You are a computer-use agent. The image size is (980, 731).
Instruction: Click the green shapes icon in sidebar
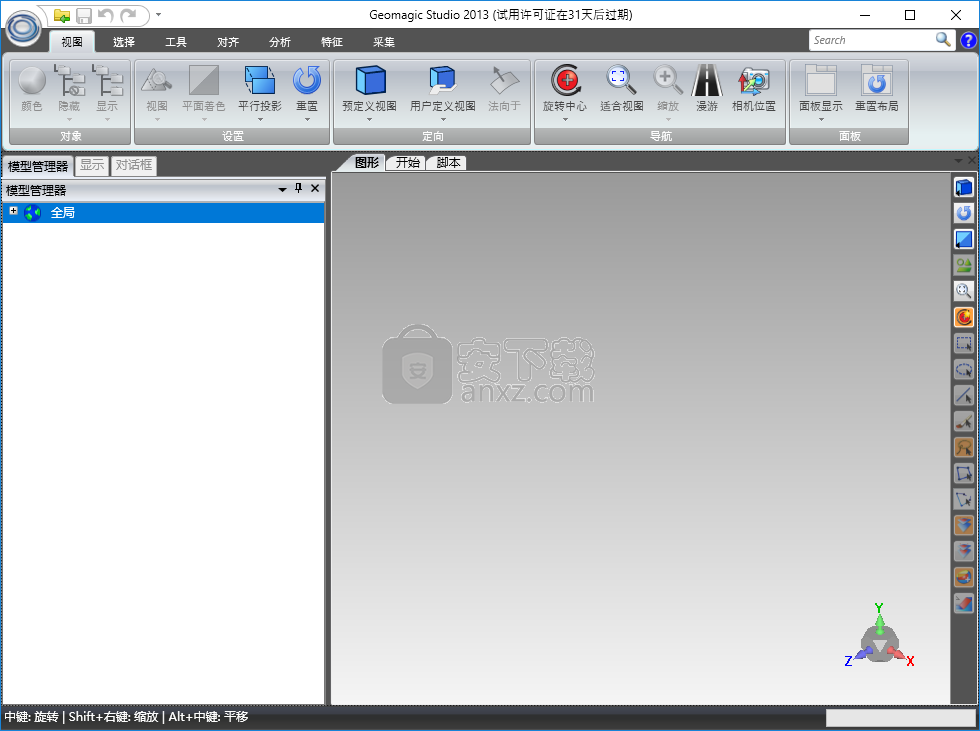tap(964, 265)
